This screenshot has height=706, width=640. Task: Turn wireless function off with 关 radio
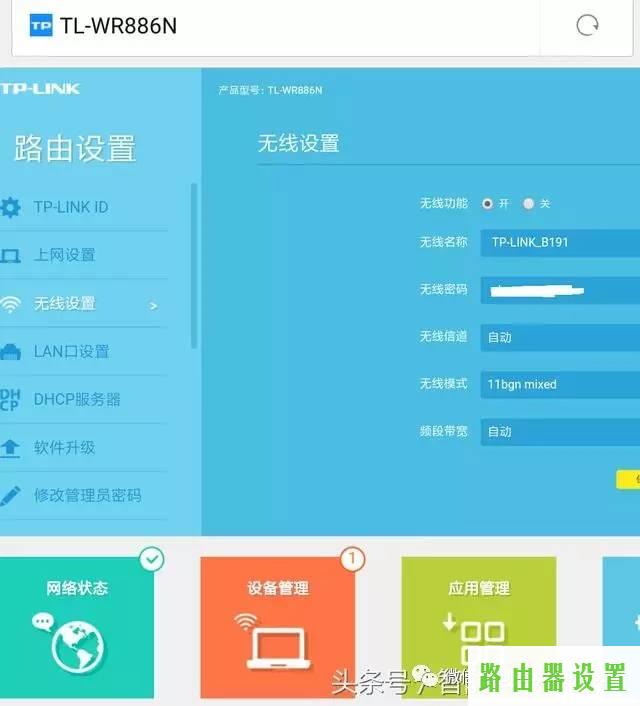[x=528, y=204]
